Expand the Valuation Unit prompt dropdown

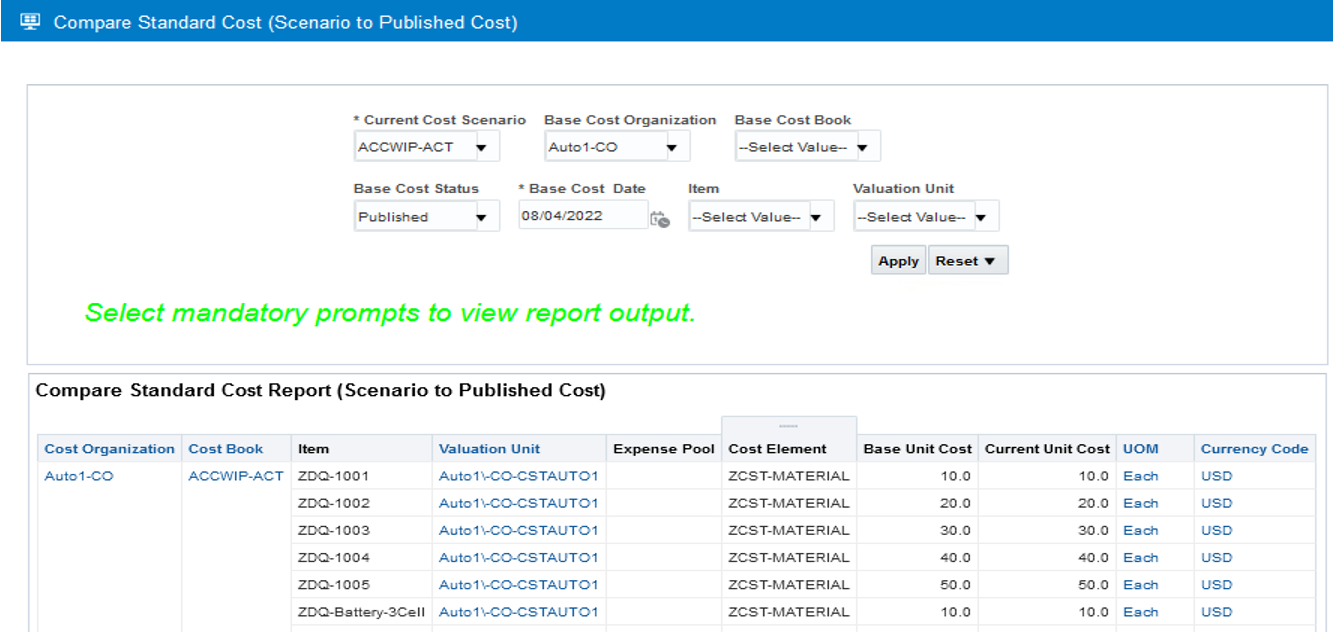coord(926,217)
